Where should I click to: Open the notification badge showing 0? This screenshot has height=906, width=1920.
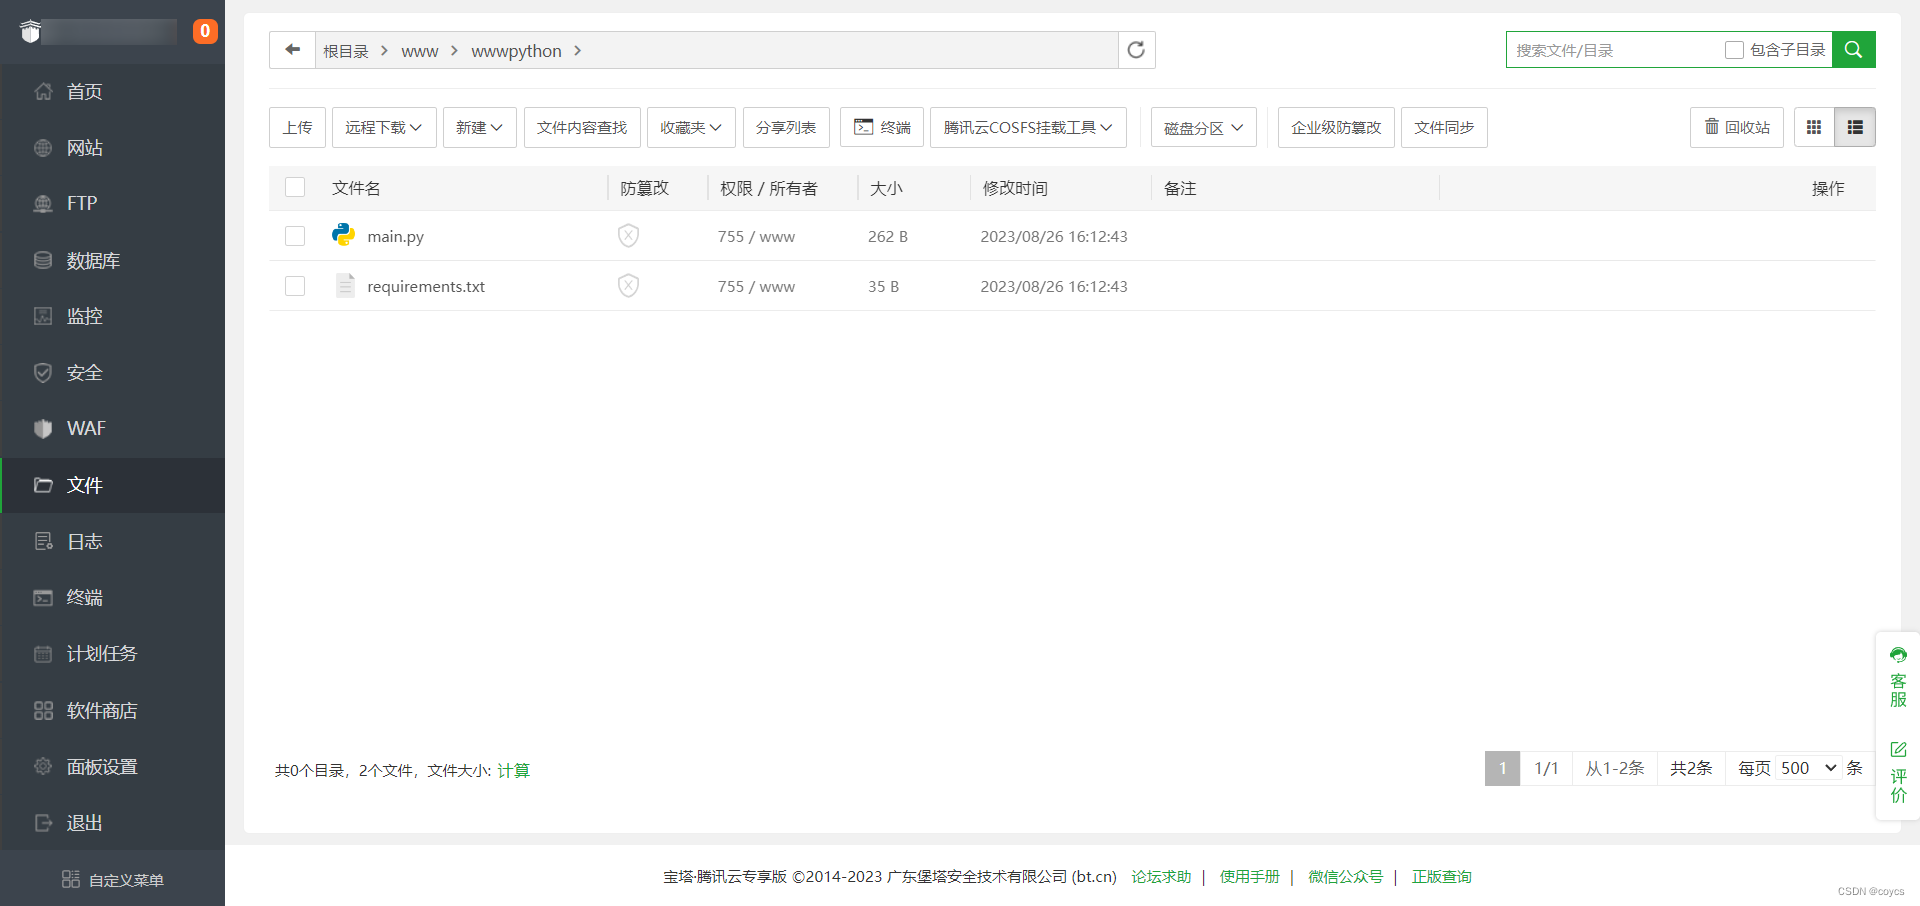[205, 31]
